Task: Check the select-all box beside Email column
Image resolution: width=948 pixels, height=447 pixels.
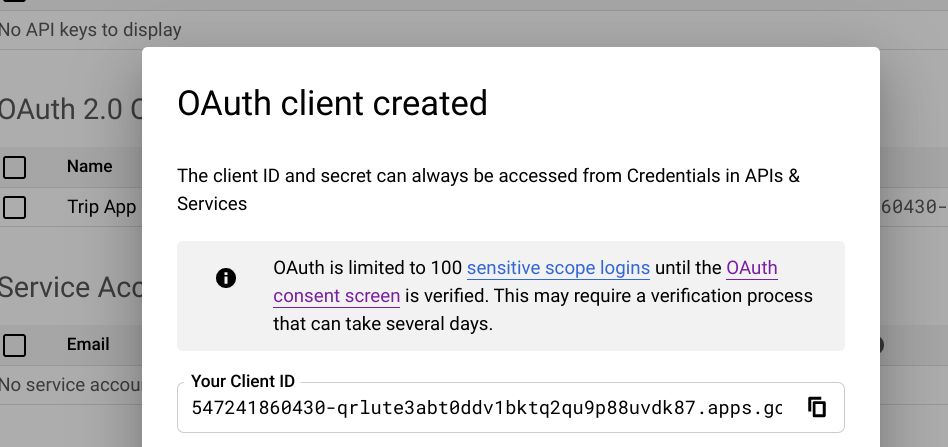Action: 15,345
